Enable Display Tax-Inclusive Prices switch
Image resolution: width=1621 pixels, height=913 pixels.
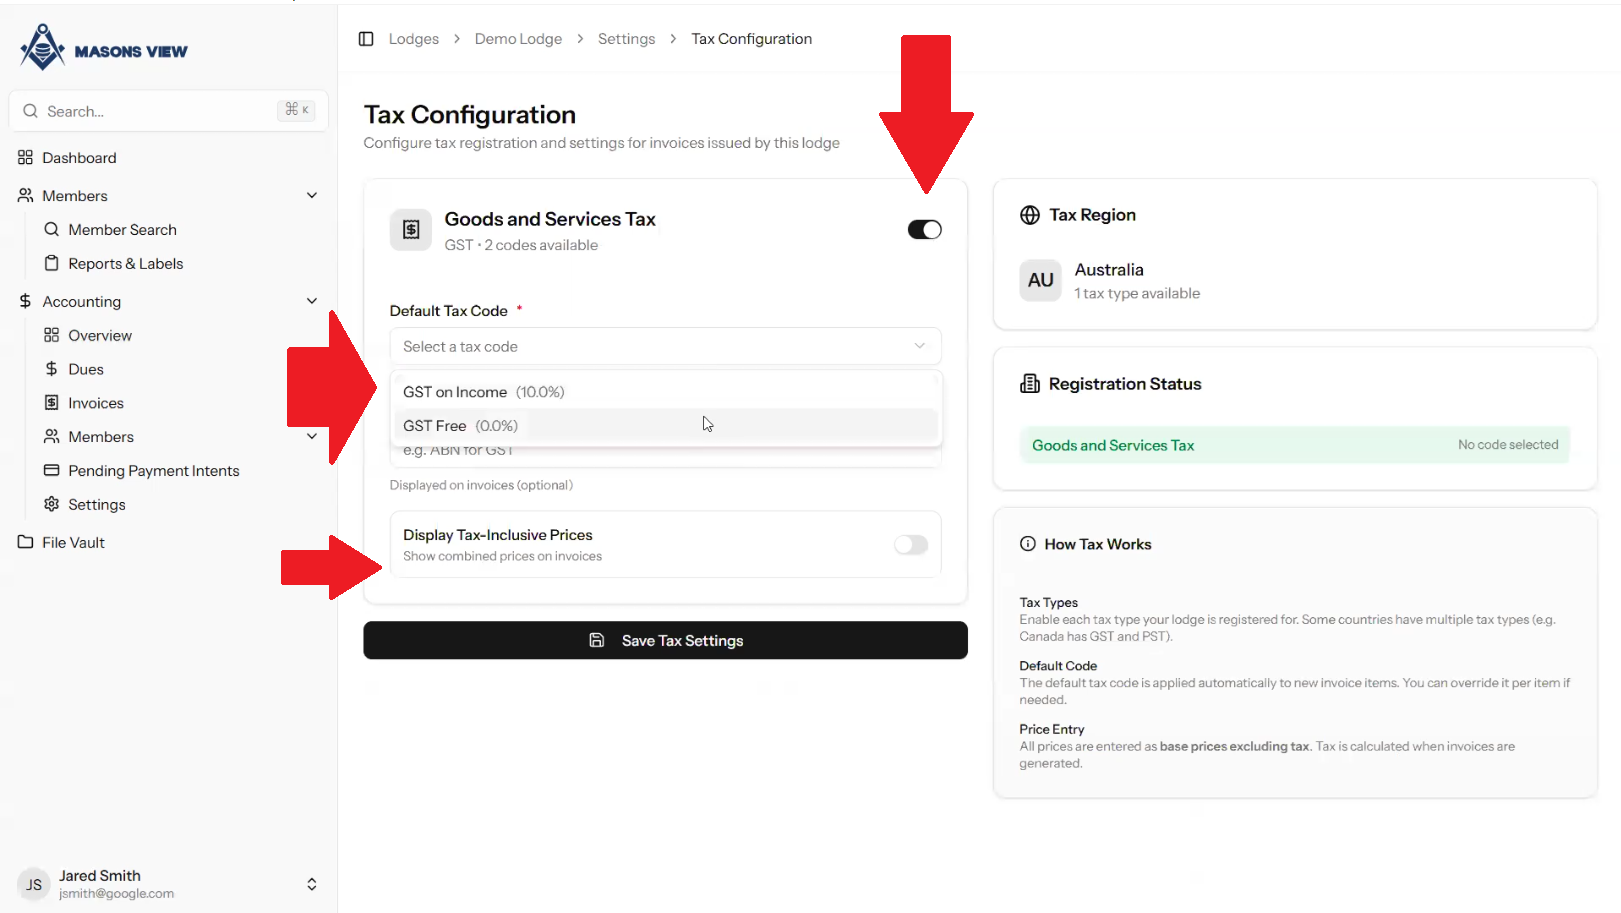[910, 545]
